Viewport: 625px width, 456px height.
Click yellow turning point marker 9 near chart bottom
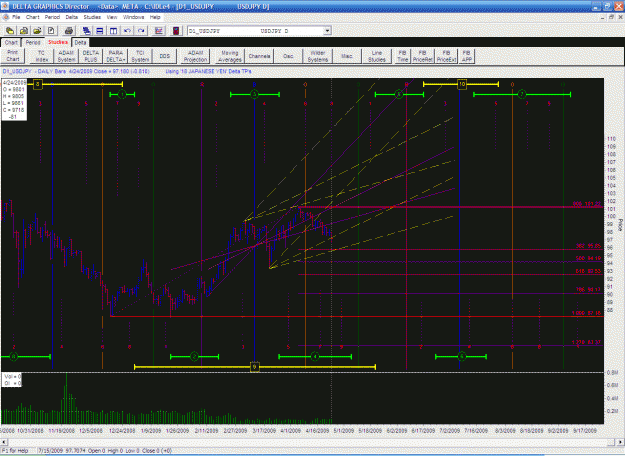pos(254,367)
